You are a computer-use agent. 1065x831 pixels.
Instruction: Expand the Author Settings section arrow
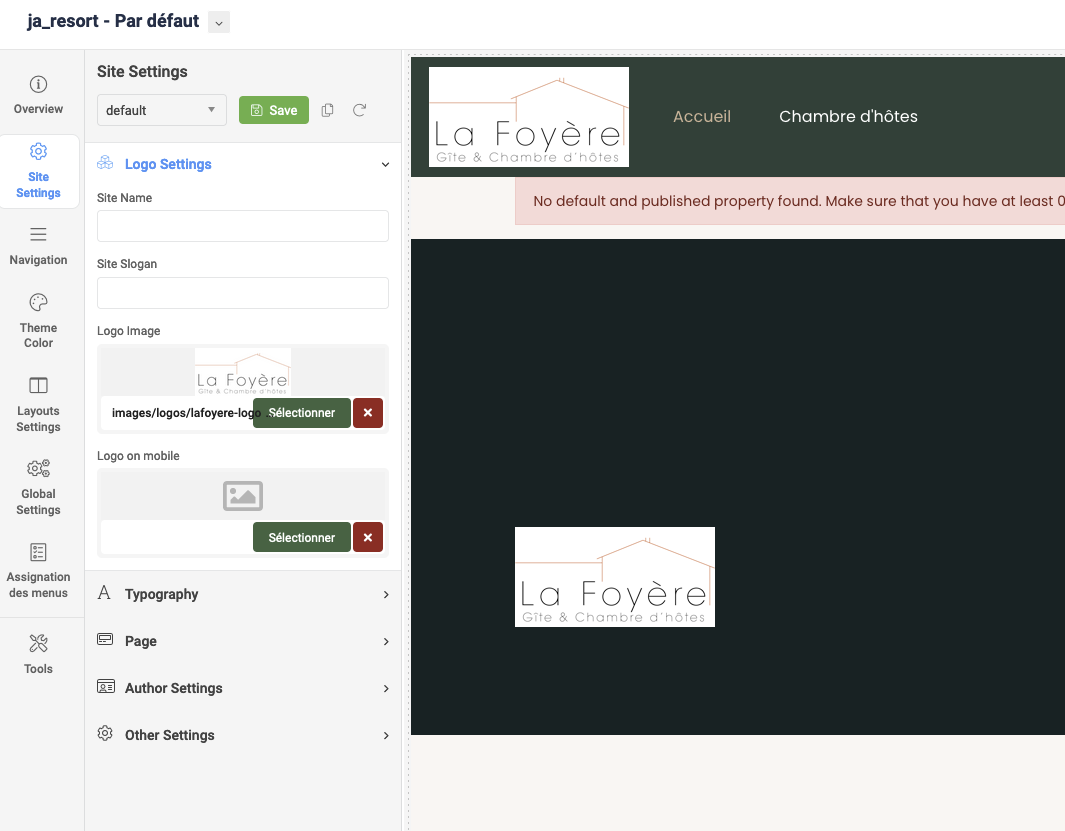coord(386,688)
